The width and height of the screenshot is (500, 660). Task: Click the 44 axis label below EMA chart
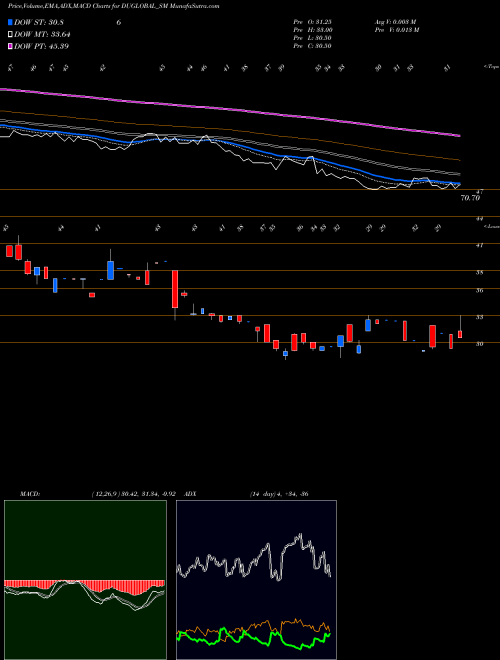pyautogui.click(x=479, y=218)
